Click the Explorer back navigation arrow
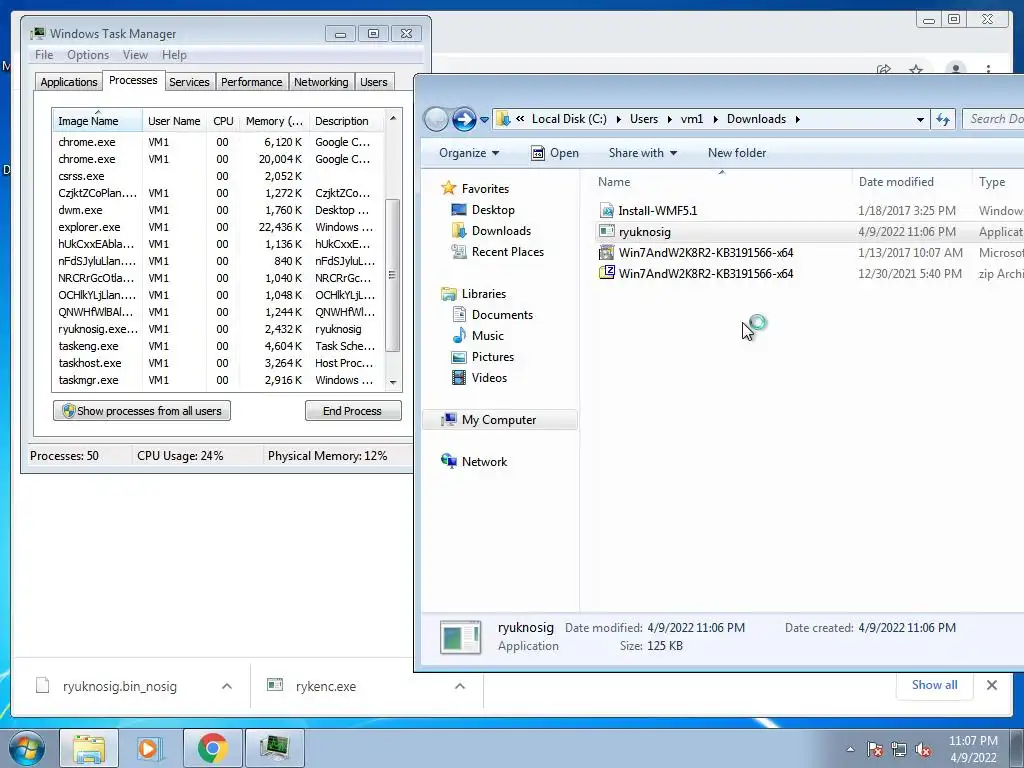Screen dimensions: 1024x768 (436, 119)
